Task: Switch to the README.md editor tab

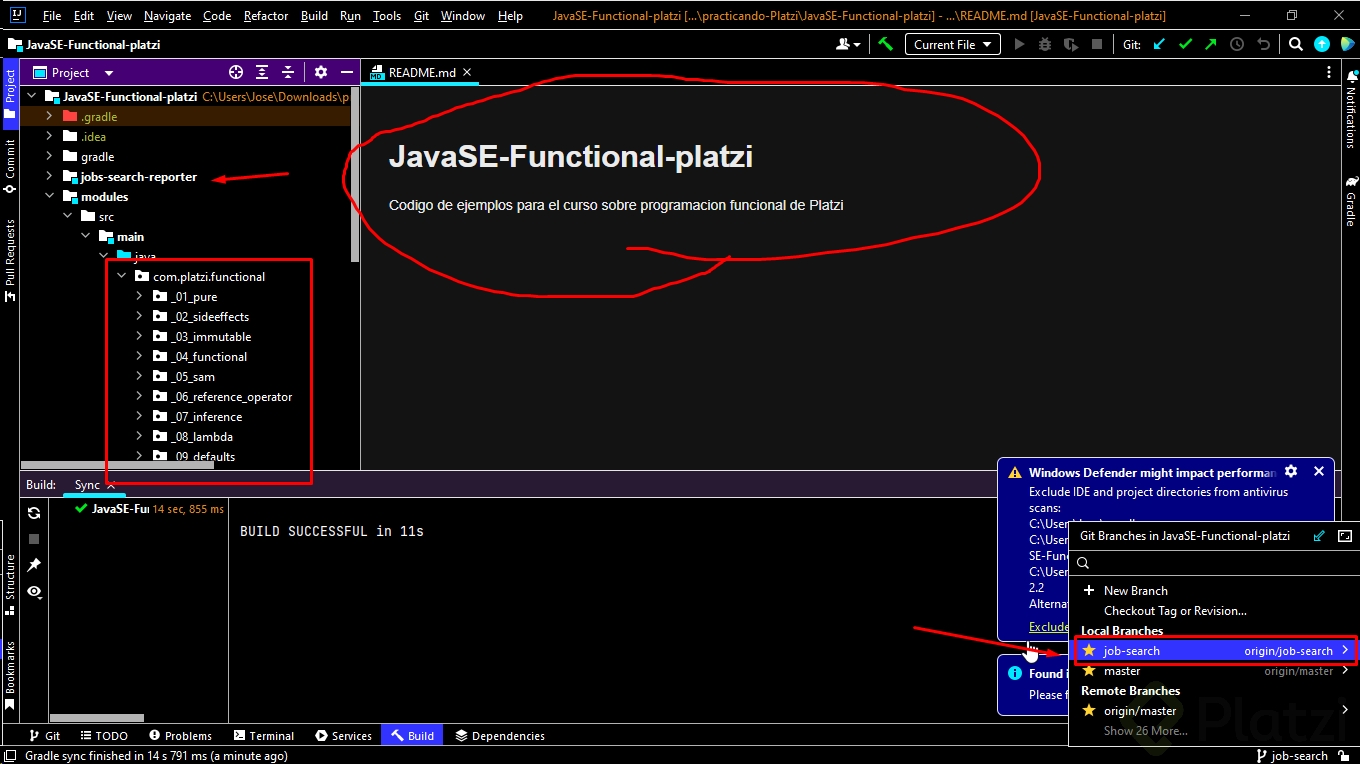Action: coord(420,72)
